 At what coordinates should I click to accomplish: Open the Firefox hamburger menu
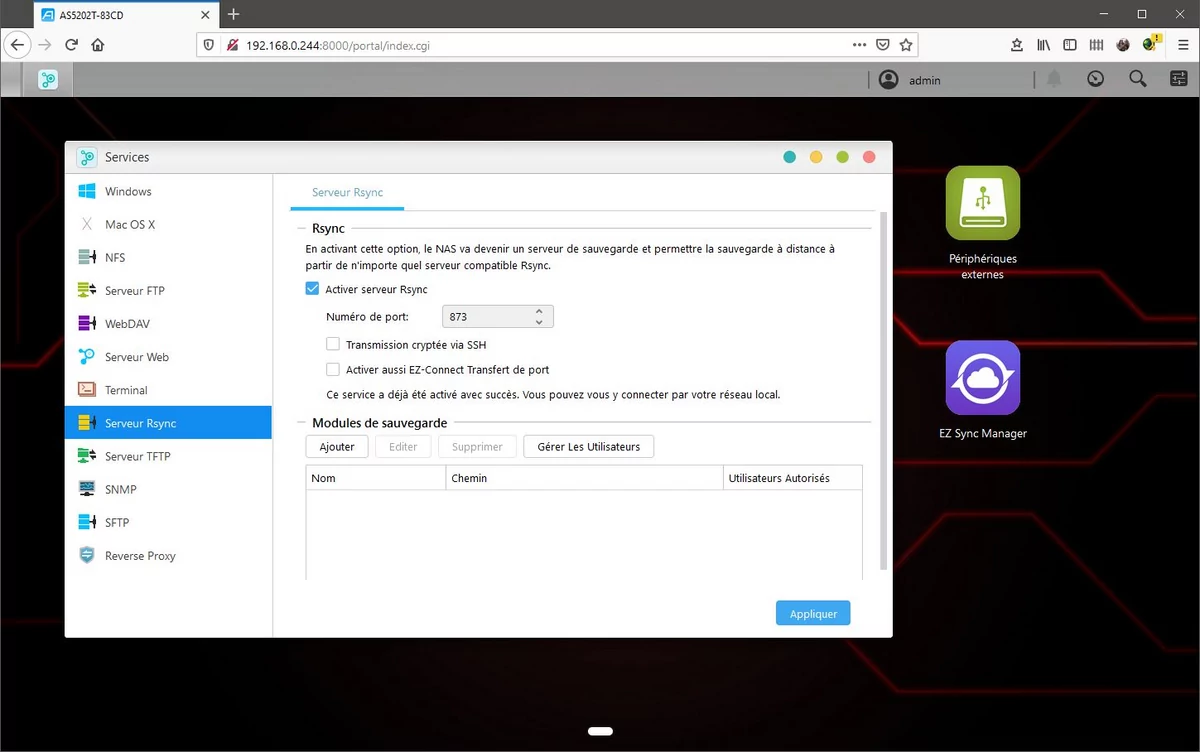point(1182,45)
